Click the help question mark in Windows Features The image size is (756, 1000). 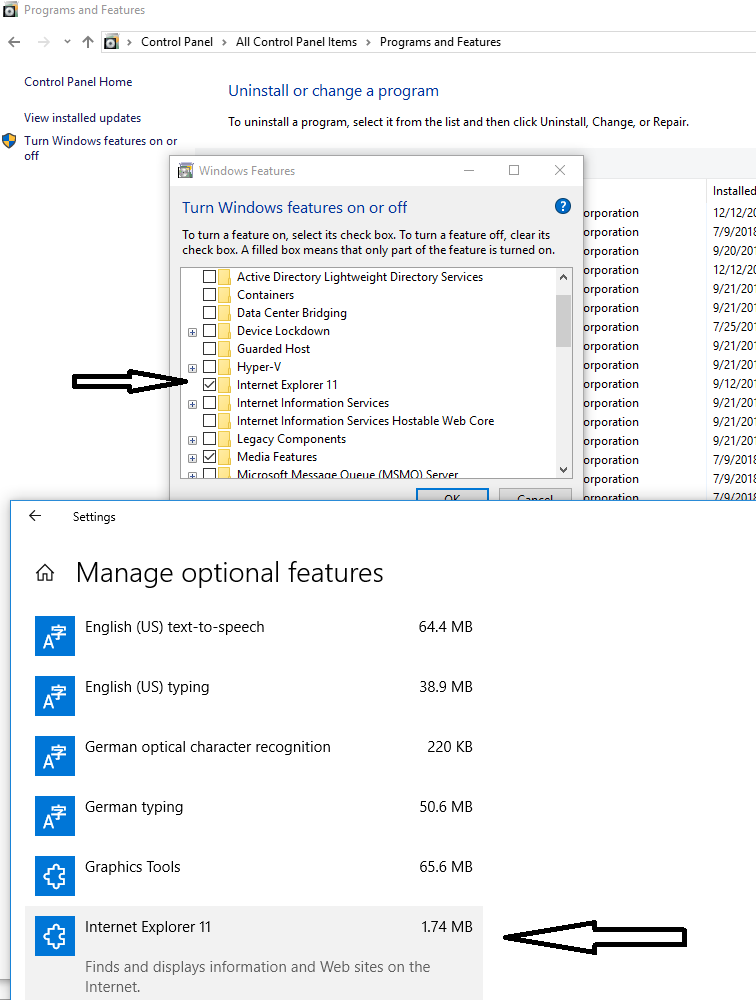[x=563, y=207]
